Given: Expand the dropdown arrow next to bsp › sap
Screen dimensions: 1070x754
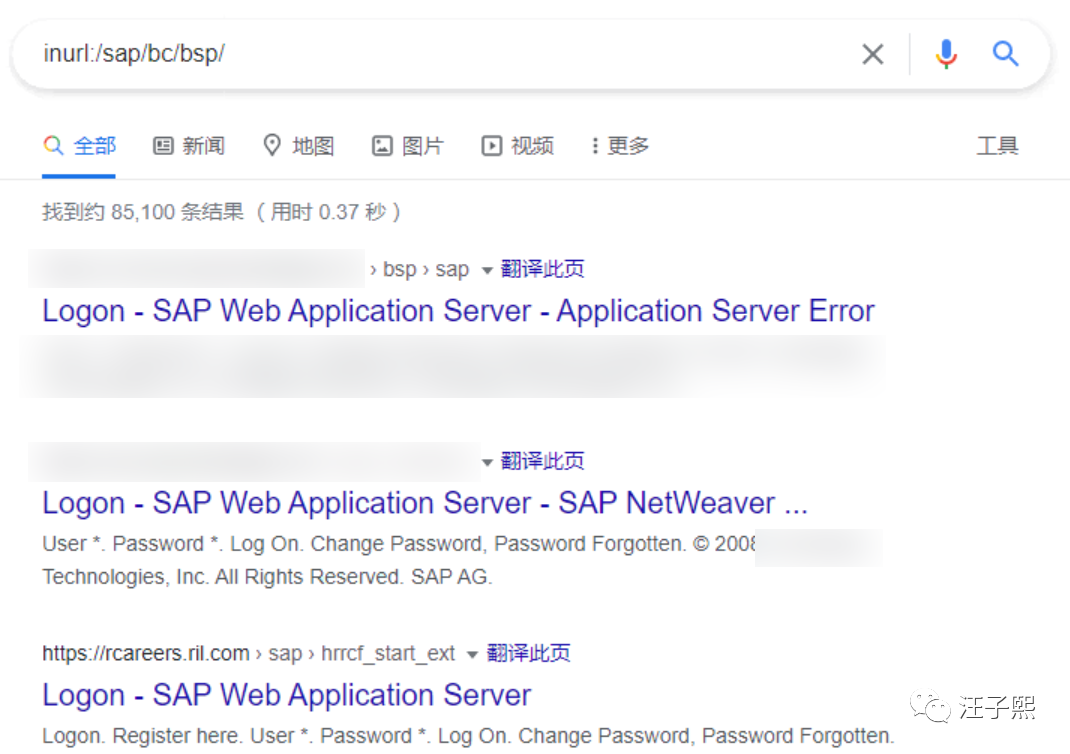Looking at the screenshot, I should [x=487, y=270].
